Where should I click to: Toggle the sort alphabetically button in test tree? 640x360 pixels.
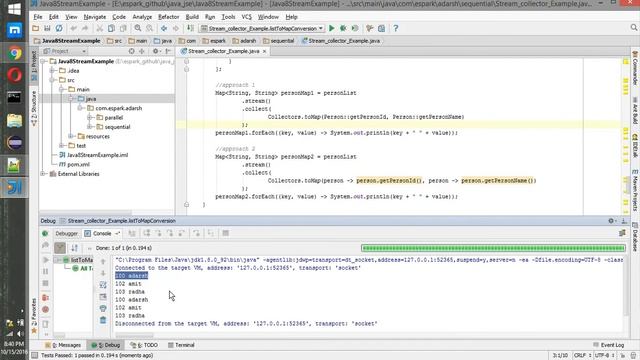coord(74,248)
